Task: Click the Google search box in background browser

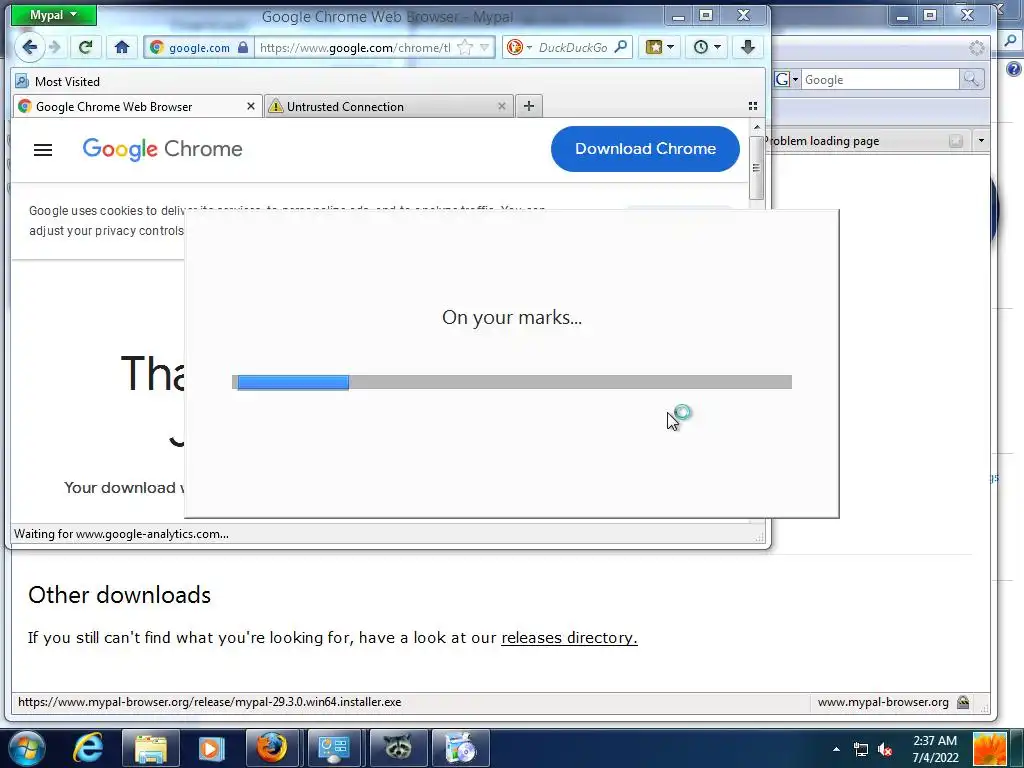Action: (x=880, y=80)
